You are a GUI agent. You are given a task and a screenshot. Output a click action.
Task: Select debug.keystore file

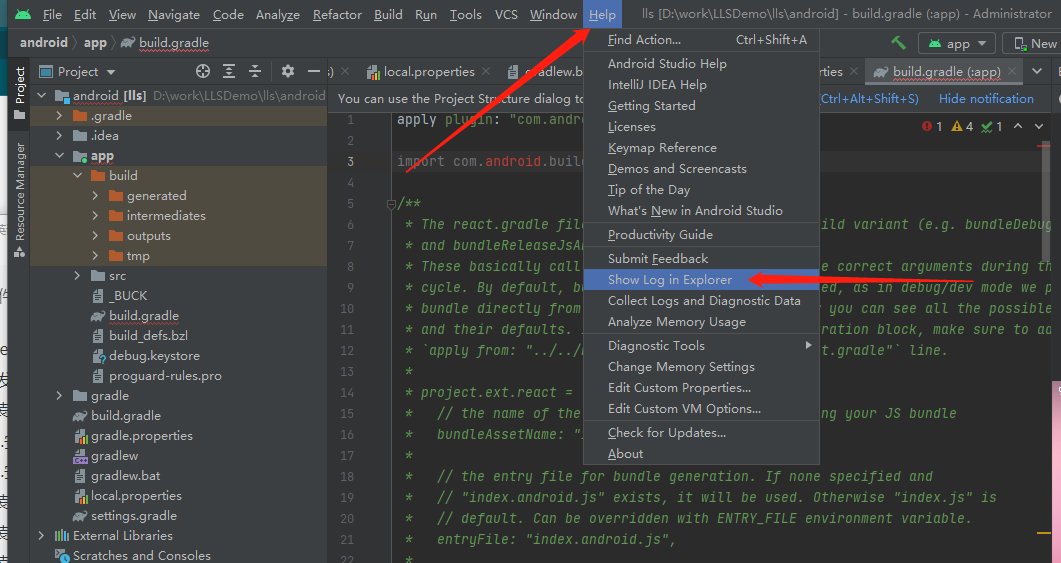click(154, 355)
